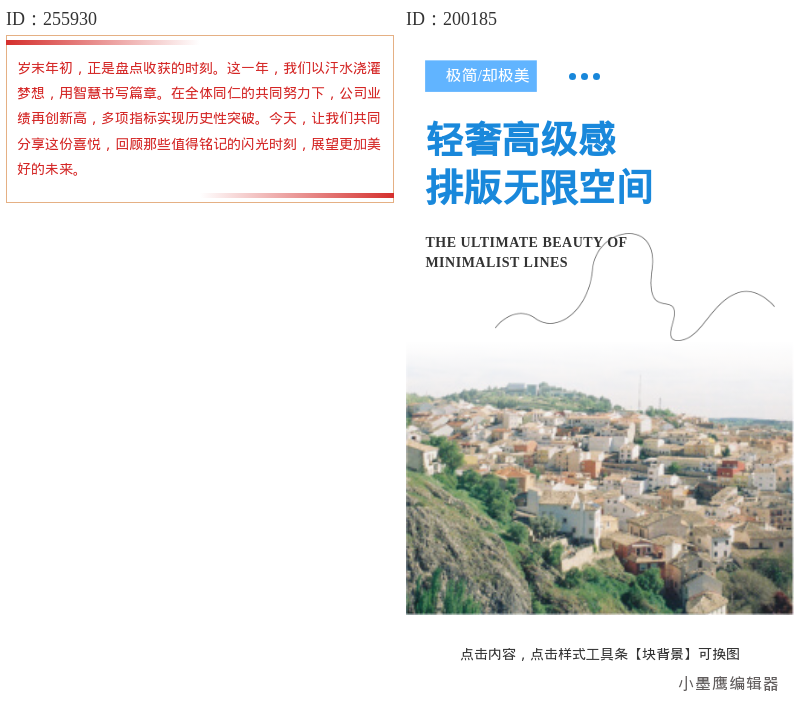800x703 pixels.
Task: Click the template ID 255930 label
Action: point(52,18)
